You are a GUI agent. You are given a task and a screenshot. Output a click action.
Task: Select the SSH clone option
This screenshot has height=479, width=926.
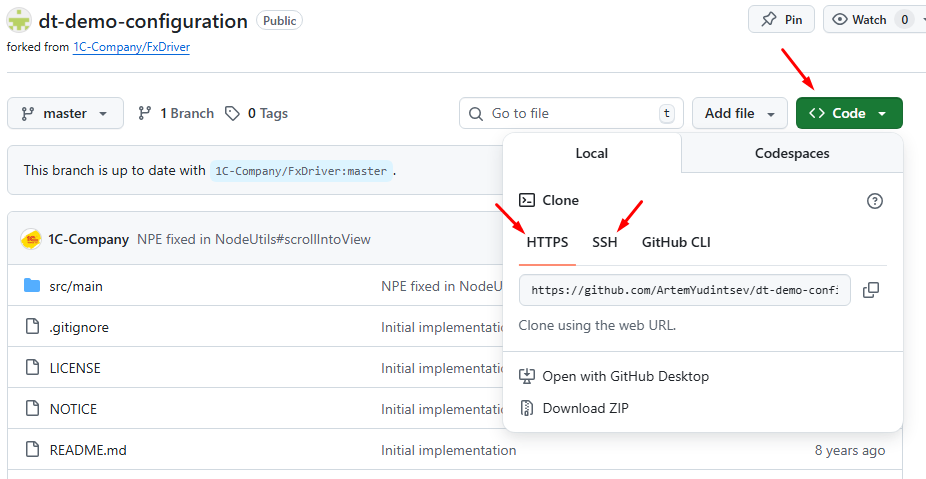pyautogui.click(x=604, y=242)
